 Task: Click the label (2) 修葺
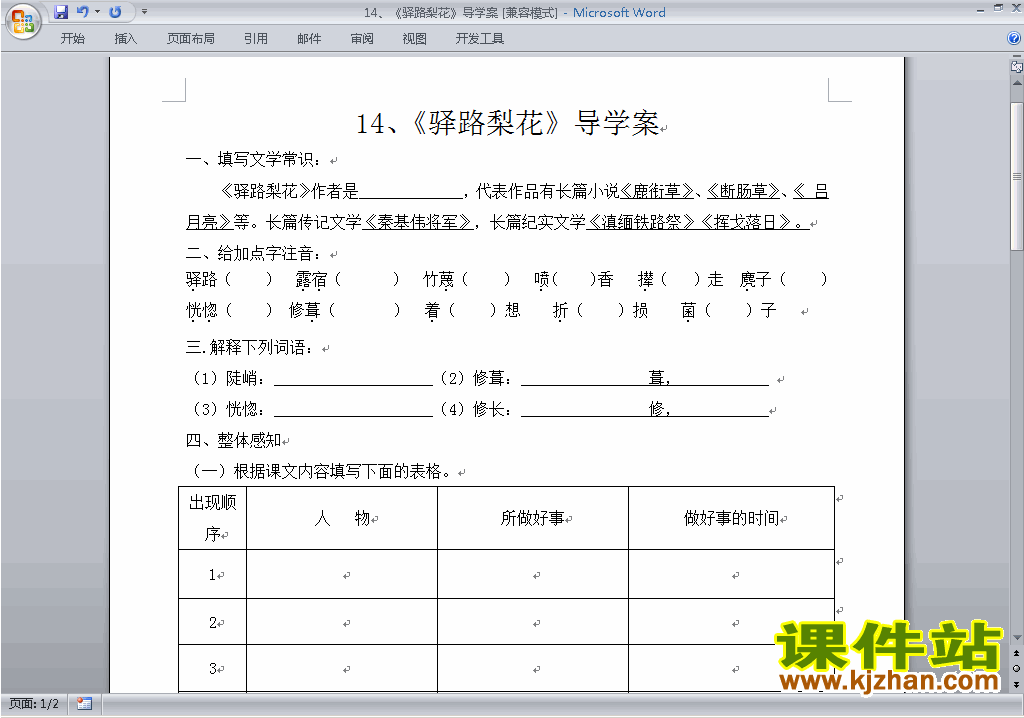[x=477, y=378]
